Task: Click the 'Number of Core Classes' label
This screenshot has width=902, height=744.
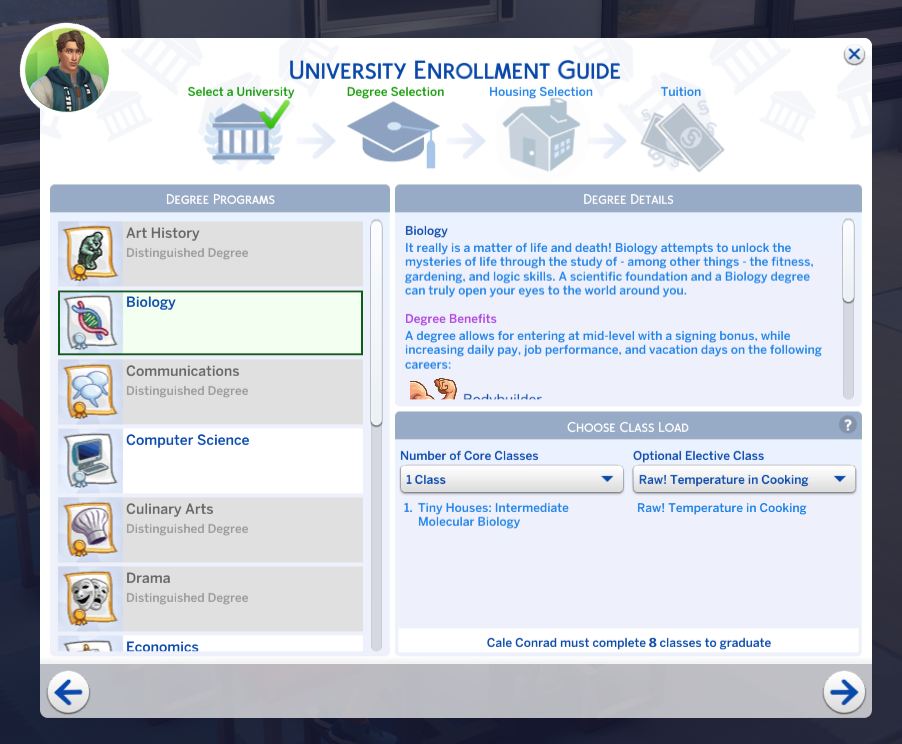Action: pos(469,456)
